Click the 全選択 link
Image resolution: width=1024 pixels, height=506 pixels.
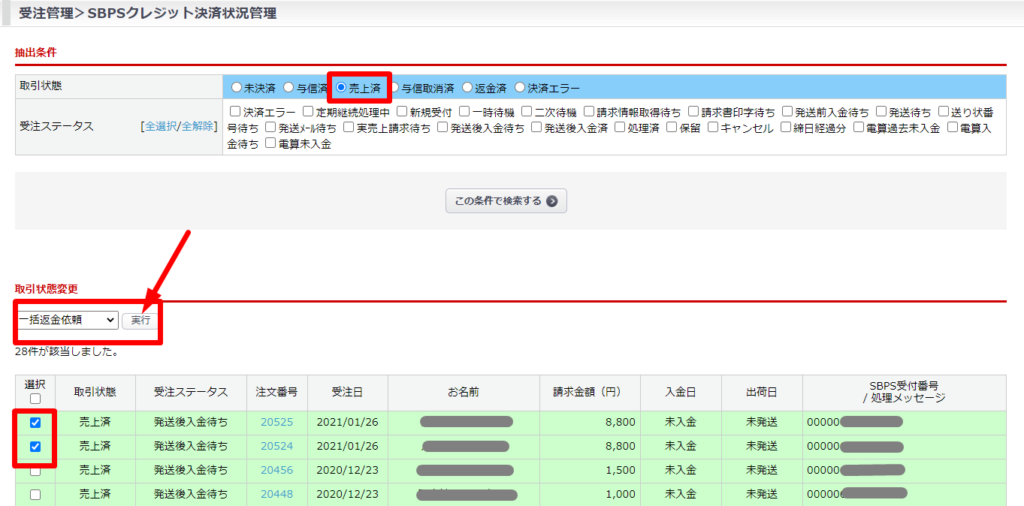(x=161, y=127)
